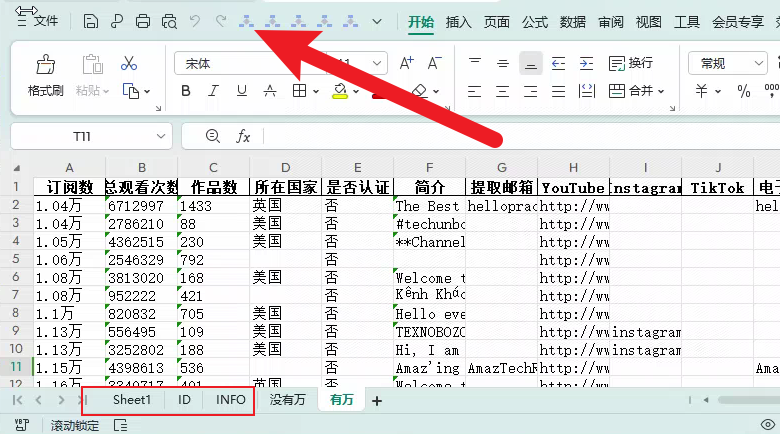Open Print Preview from quick toolbar
This screenshot has width=780, height=434.
[x=169, y=21]
